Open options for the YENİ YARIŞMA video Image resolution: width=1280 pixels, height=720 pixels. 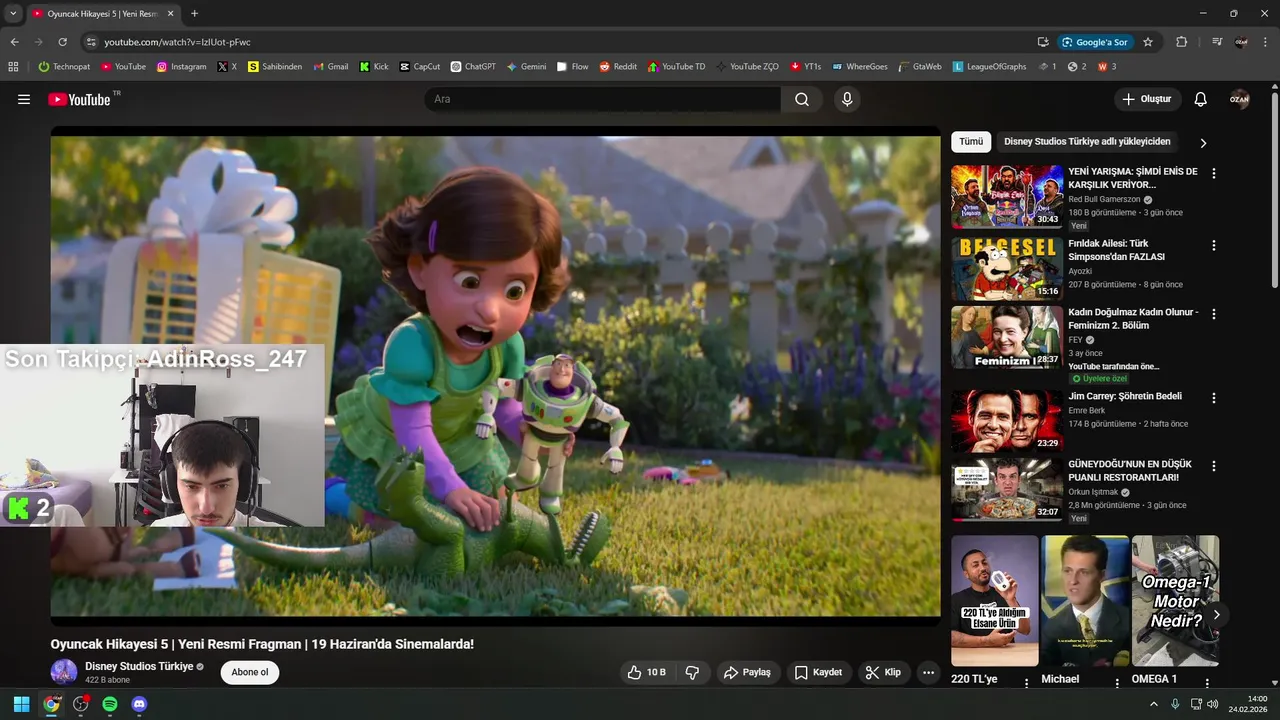[1214, 173]
